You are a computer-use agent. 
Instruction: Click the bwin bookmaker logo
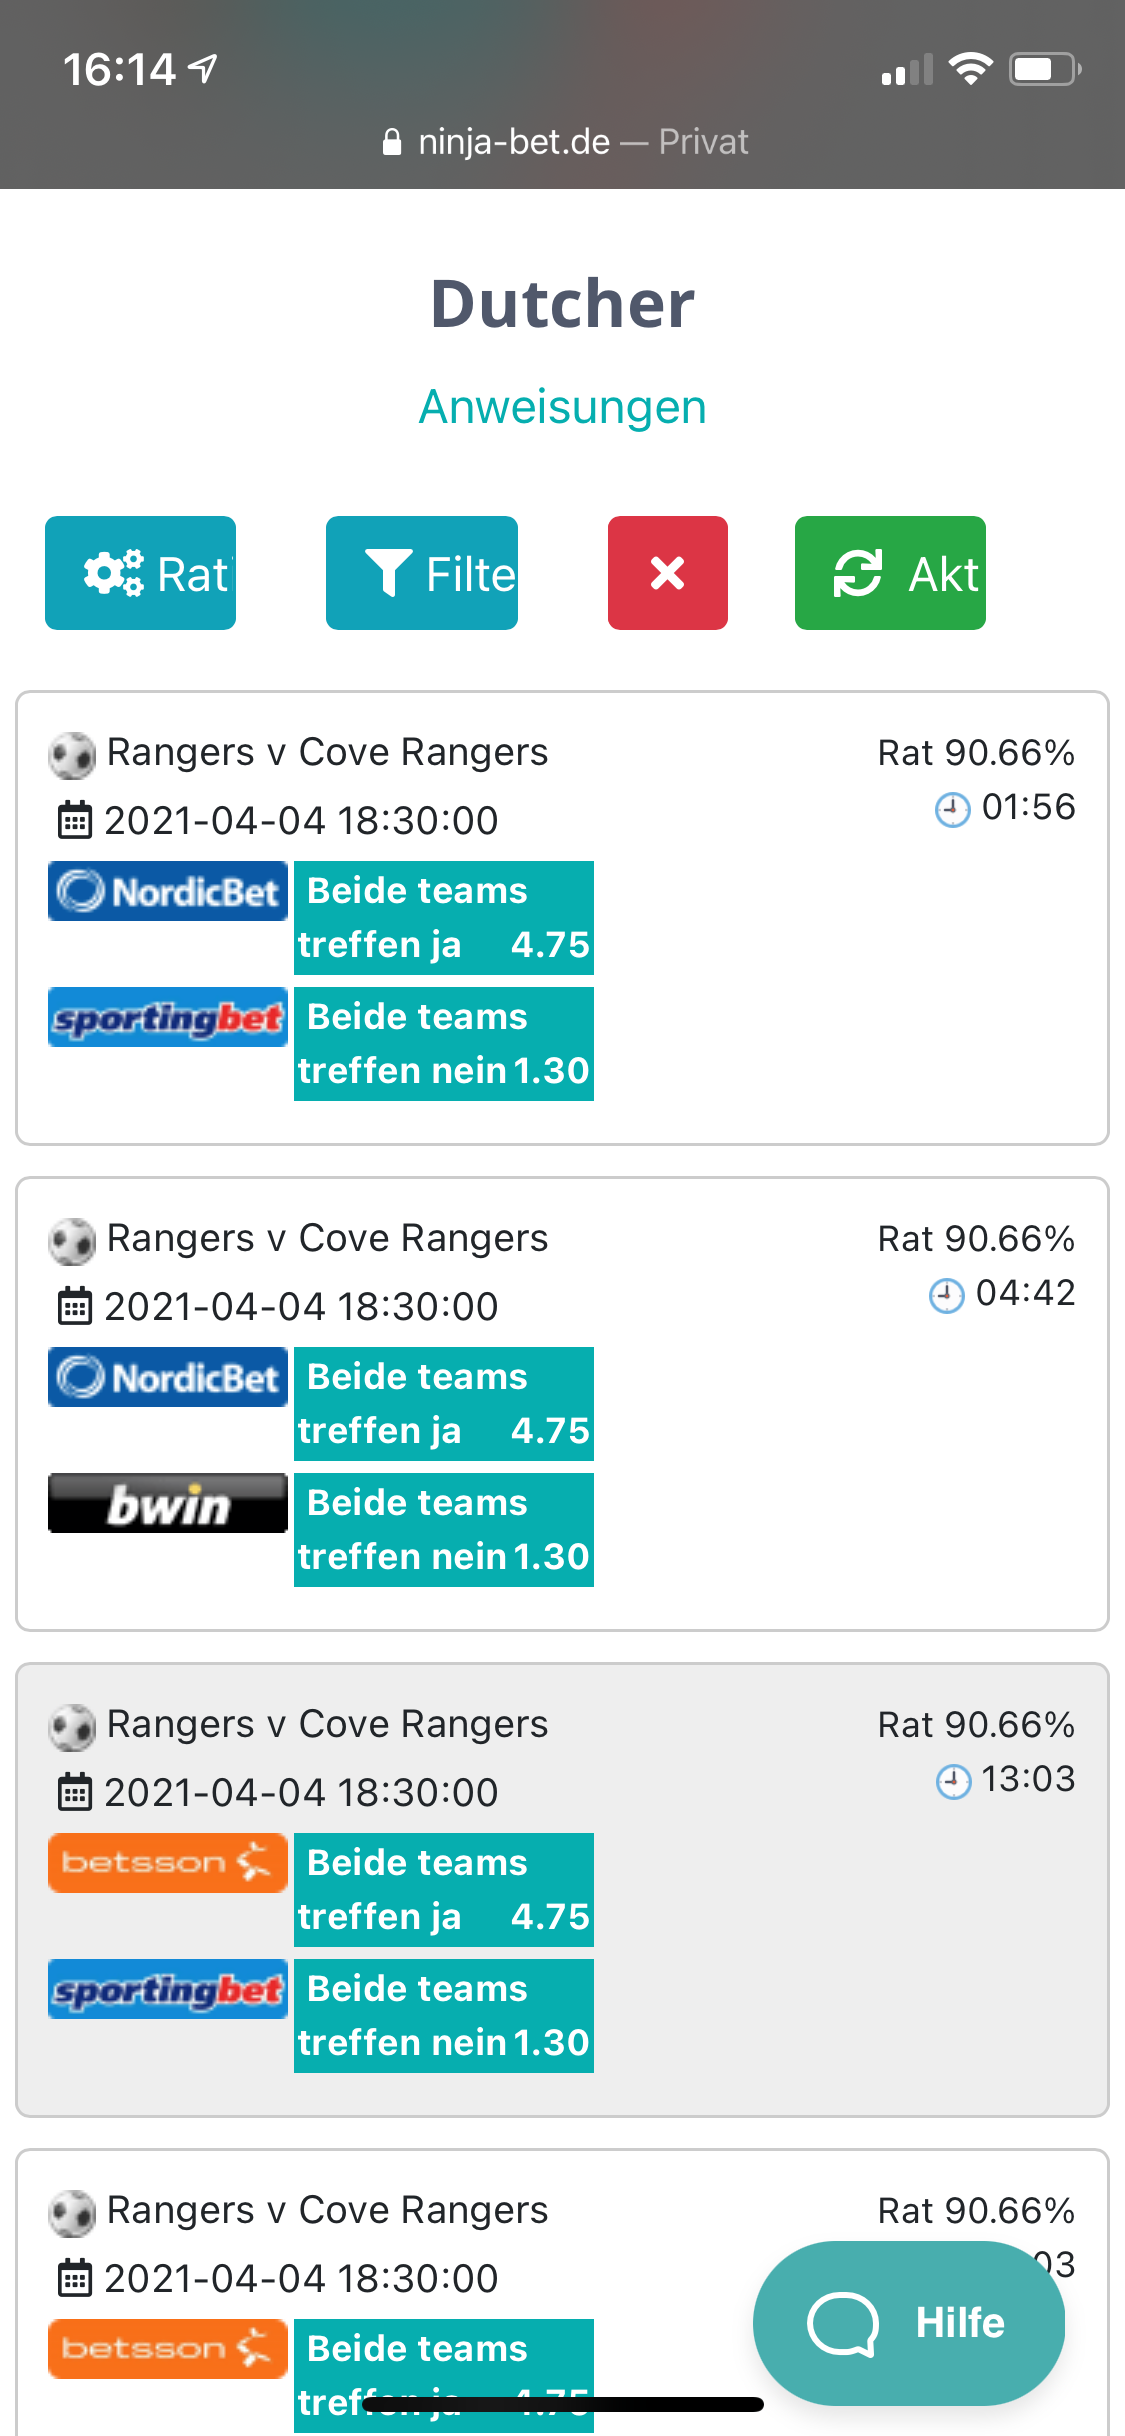click(168, 1503)
